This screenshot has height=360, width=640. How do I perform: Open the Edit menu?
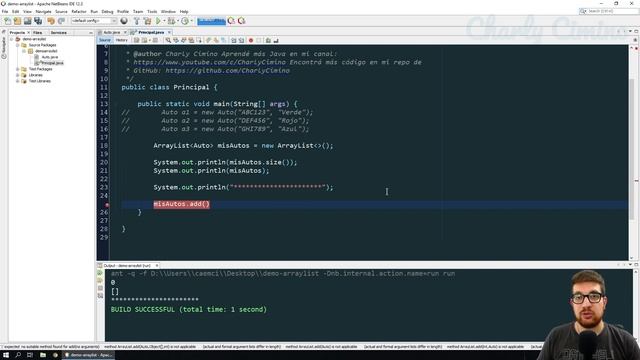(x=16, y=11)
